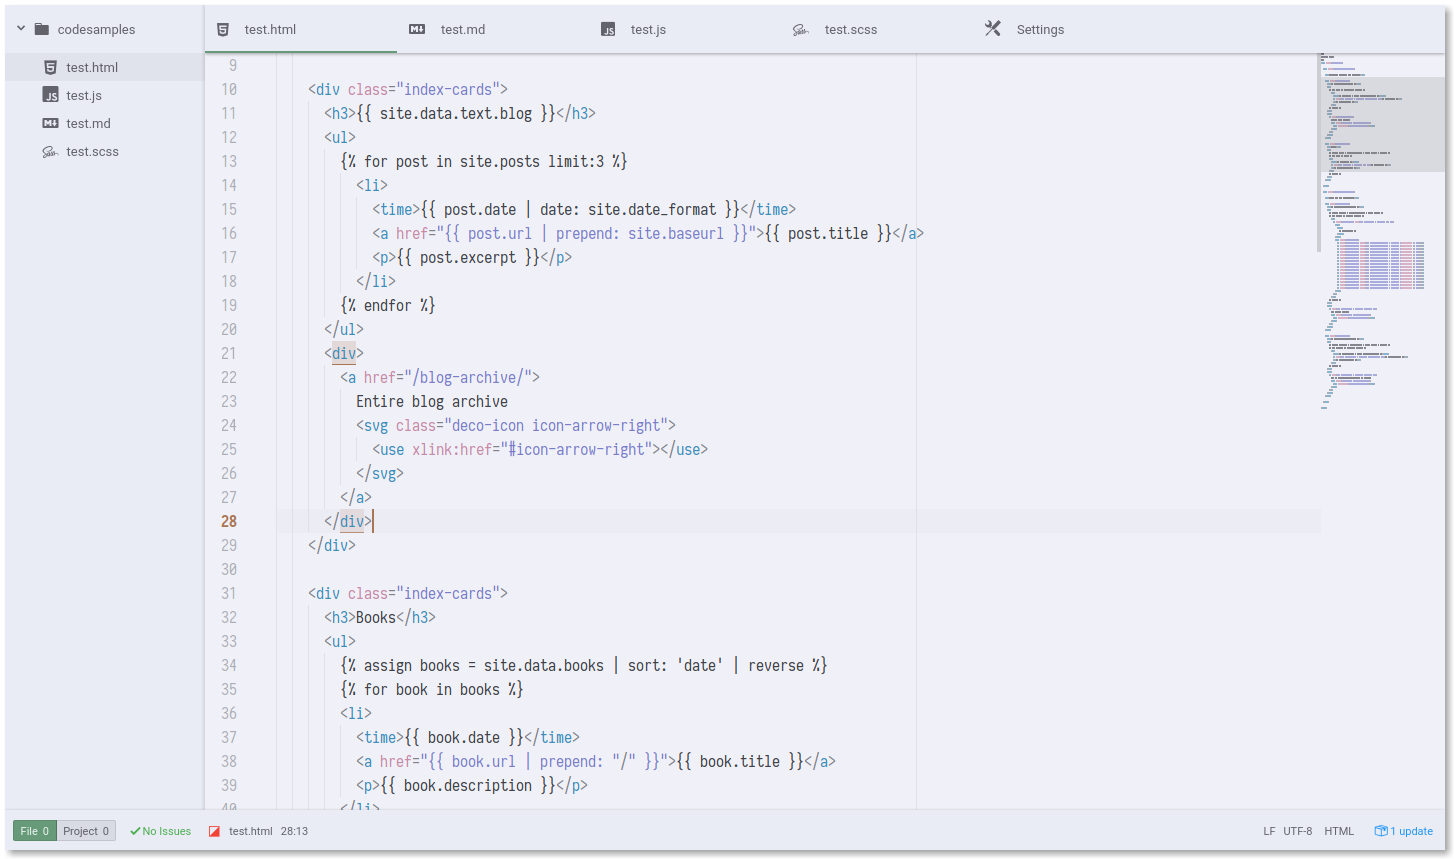Click the tools icon on Settings tab
Viewport: 1454px width, 859px height.
993,28
